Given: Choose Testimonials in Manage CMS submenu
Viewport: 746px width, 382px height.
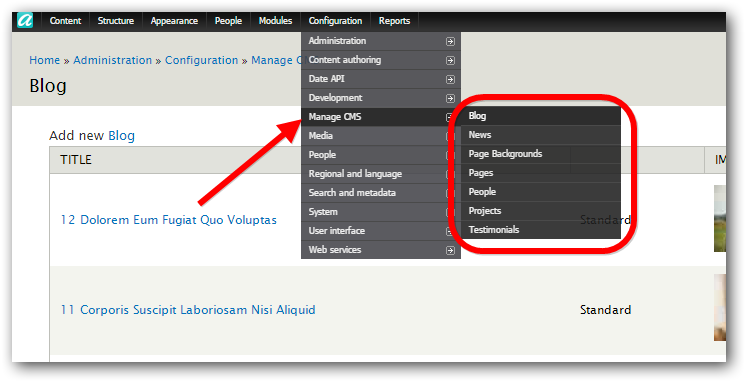Looking at the screenshot, I should coord(541,230).
